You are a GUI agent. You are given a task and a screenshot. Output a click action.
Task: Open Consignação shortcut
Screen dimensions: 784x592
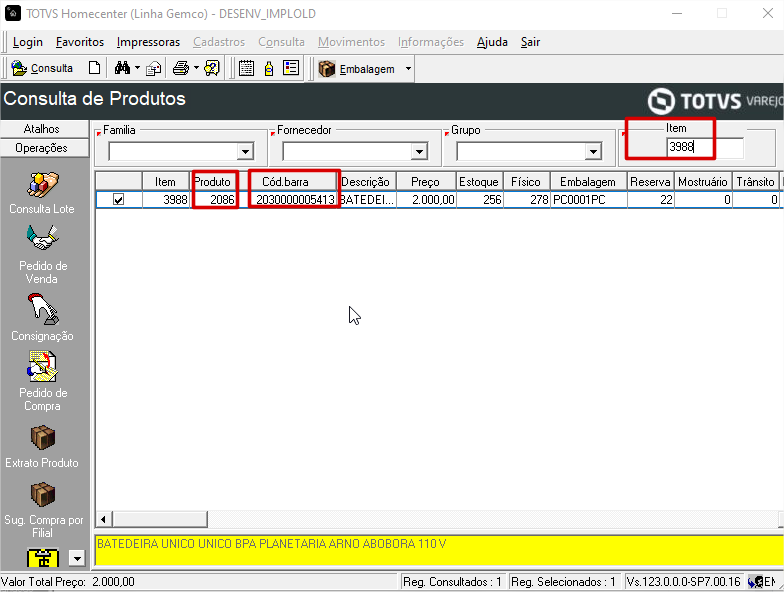click(42, 318)
